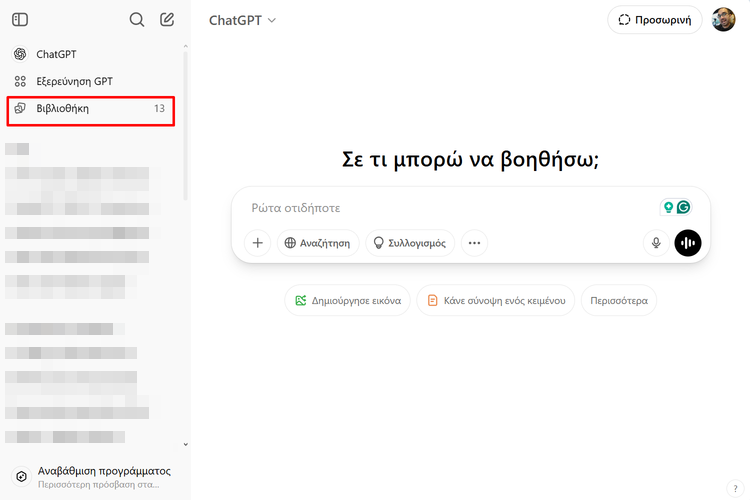Viewport: 750px width, 500px height.
Task: Show Περισσότερα suggestions
Action: (x=619, y=300)
